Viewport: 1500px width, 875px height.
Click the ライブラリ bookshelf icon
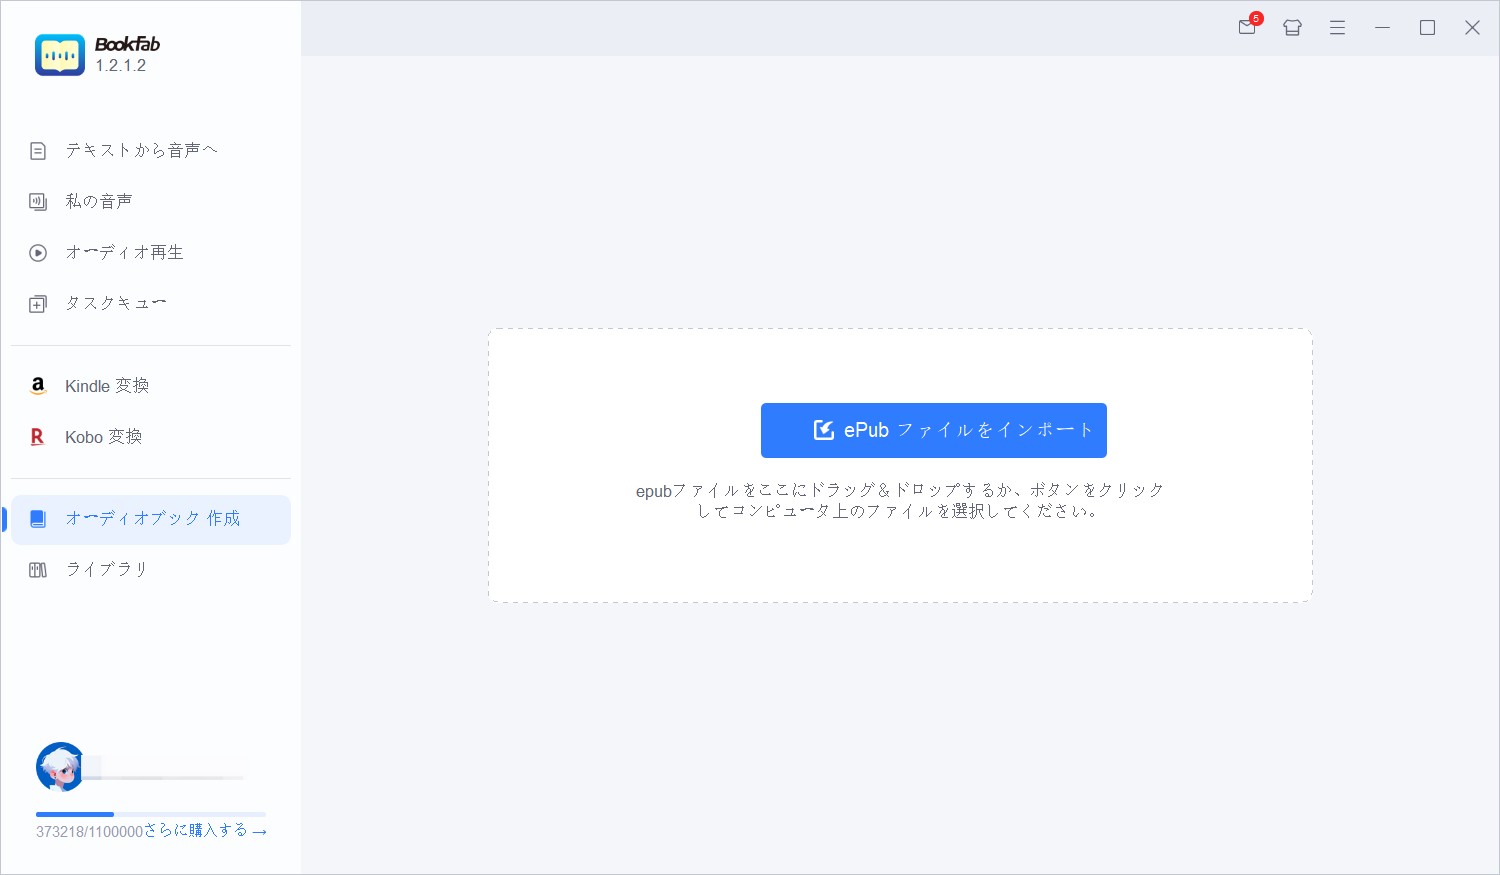pos(38,570)
